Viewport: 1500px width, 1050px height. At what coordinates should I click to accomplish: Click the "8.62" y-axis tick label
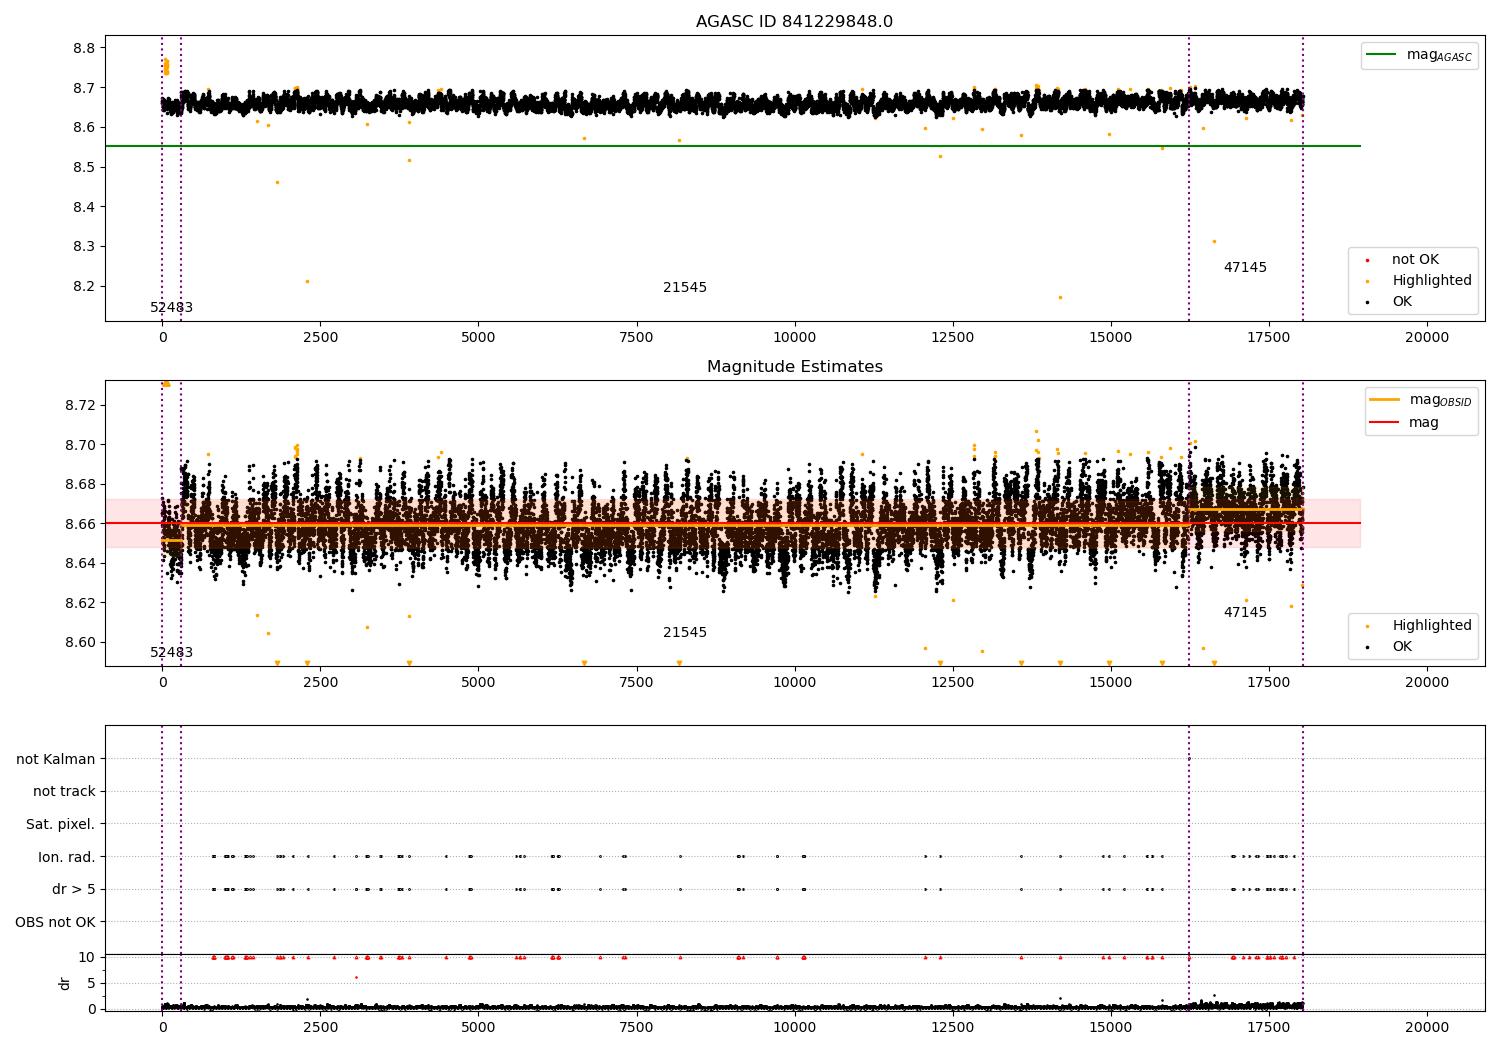80,603
